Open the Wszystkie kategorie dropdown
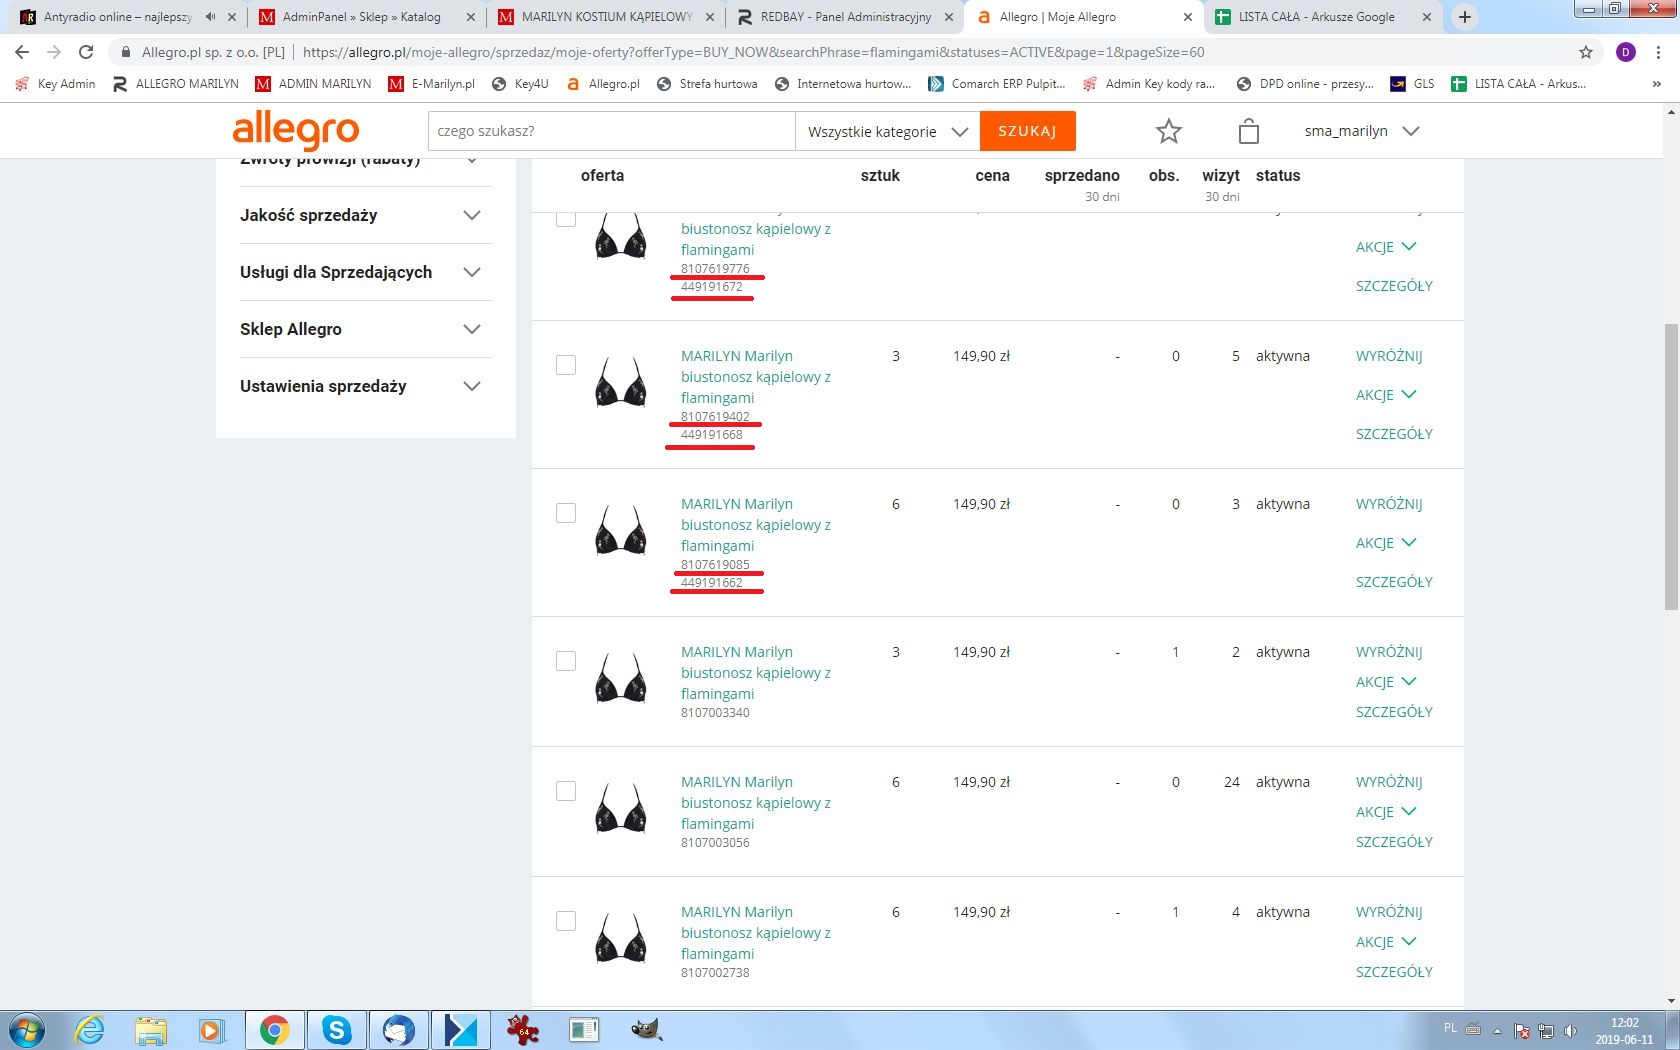This screenshot has width=1680, height=1050. tap(887, 131)
